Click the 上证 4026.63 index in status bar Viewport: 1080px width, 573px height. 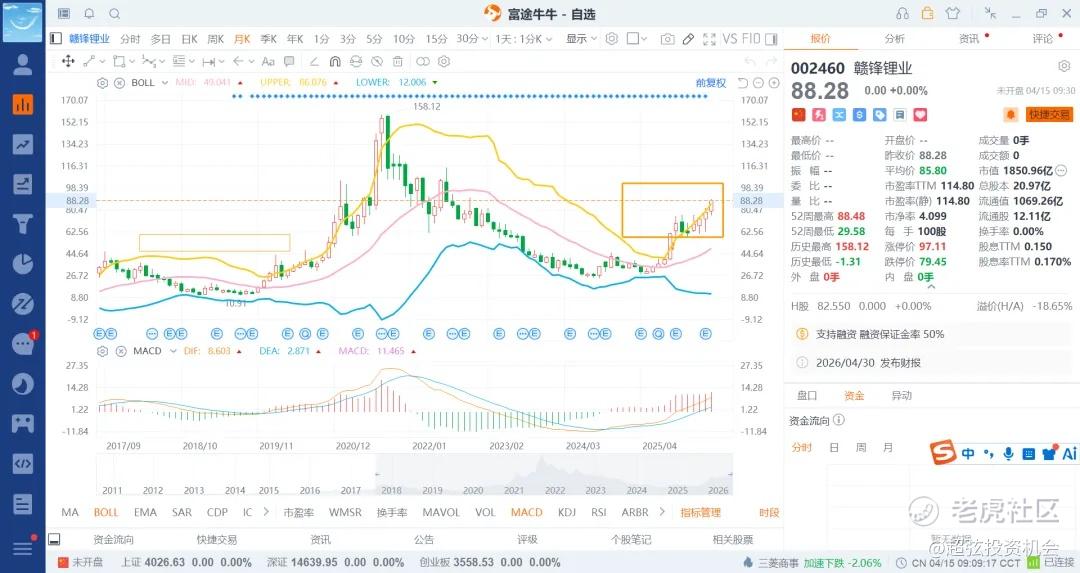186,563
